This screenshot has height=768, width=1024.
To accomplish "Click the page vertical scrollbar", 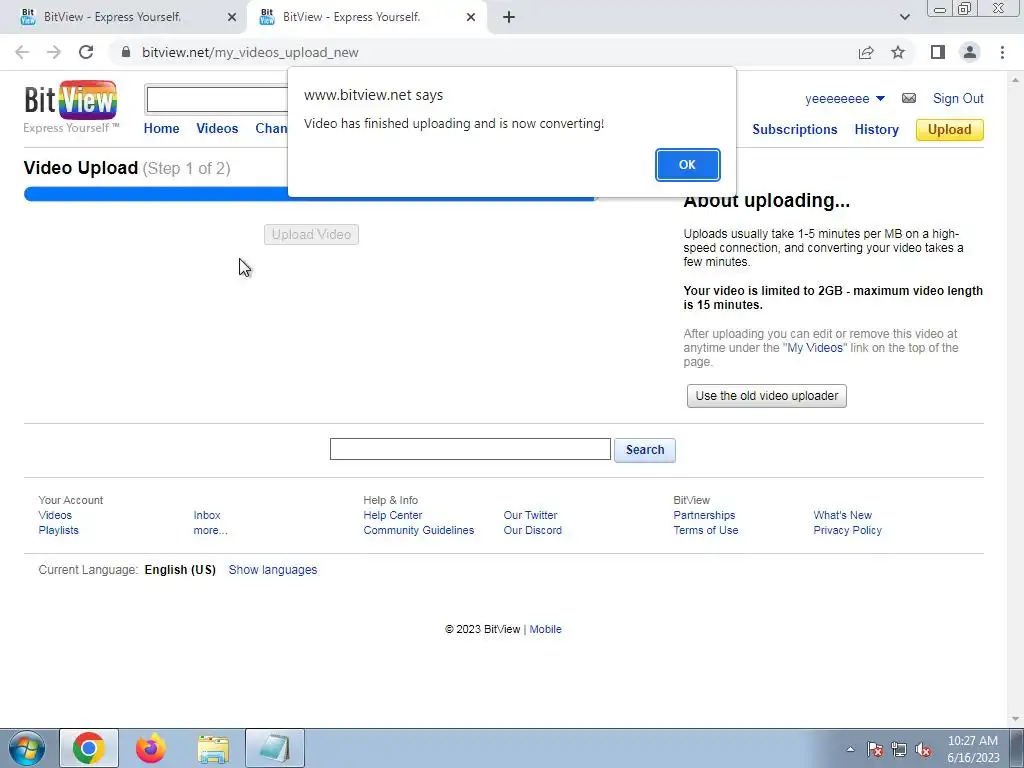I will pos(1016,399).
